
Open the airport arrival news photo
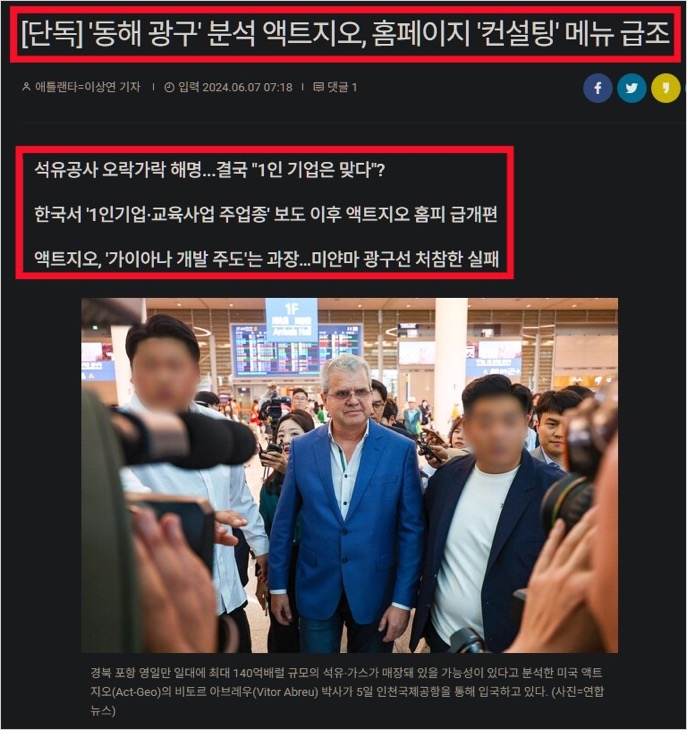[350, 475]
